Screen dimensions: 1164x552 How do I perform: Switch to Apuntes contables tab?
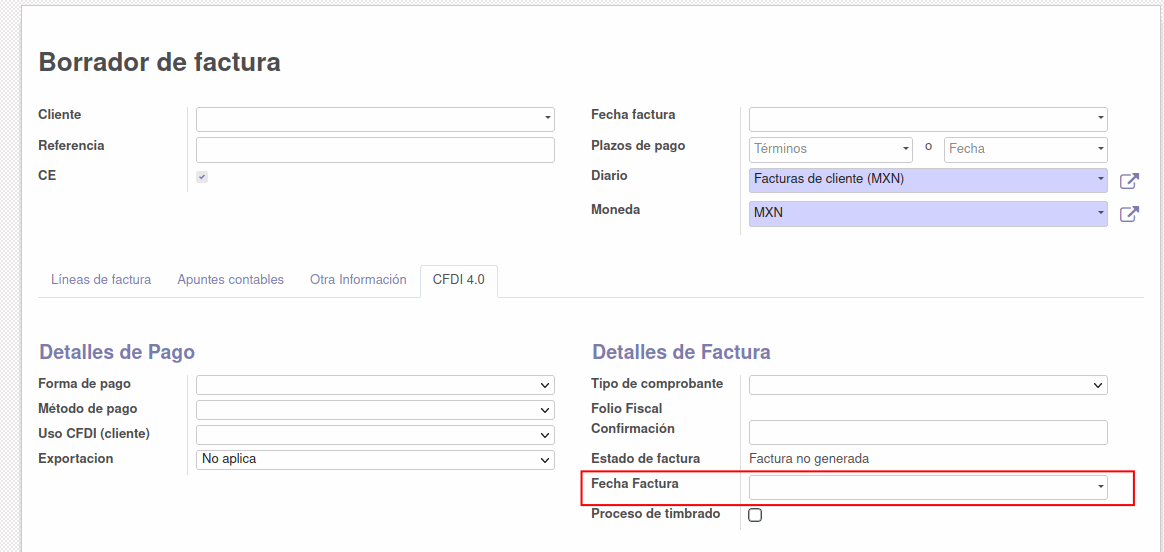[x=230, y=280]
